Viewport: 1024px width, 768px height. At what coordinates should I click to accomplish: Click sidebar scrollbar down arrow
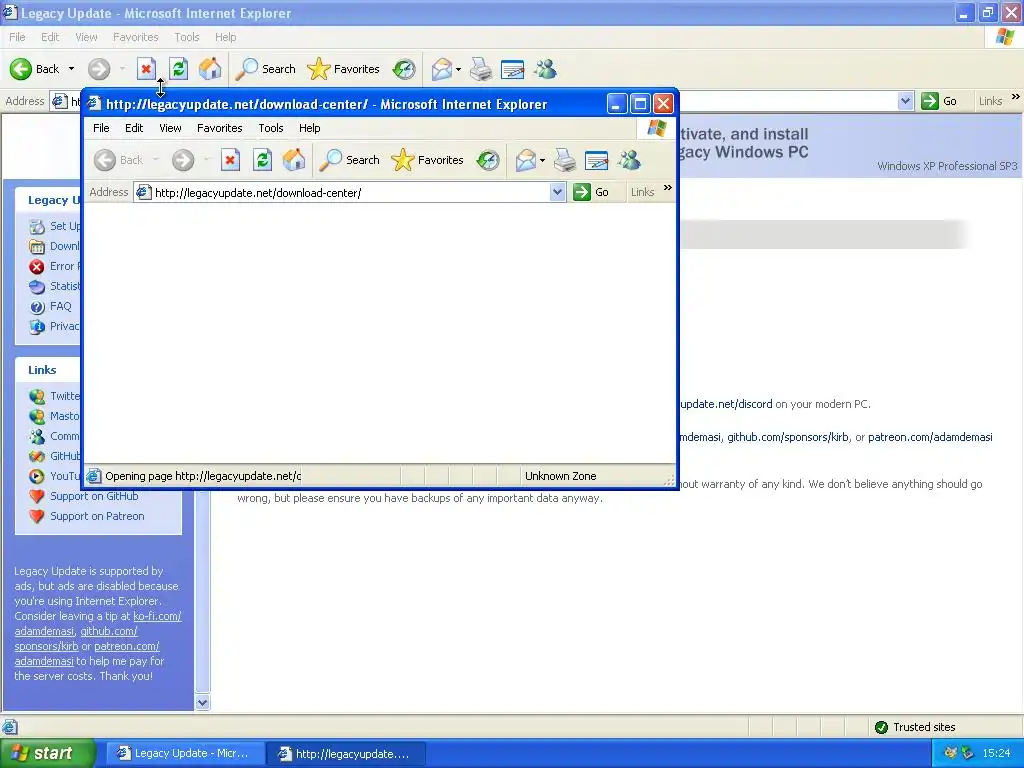coord(202,703)
